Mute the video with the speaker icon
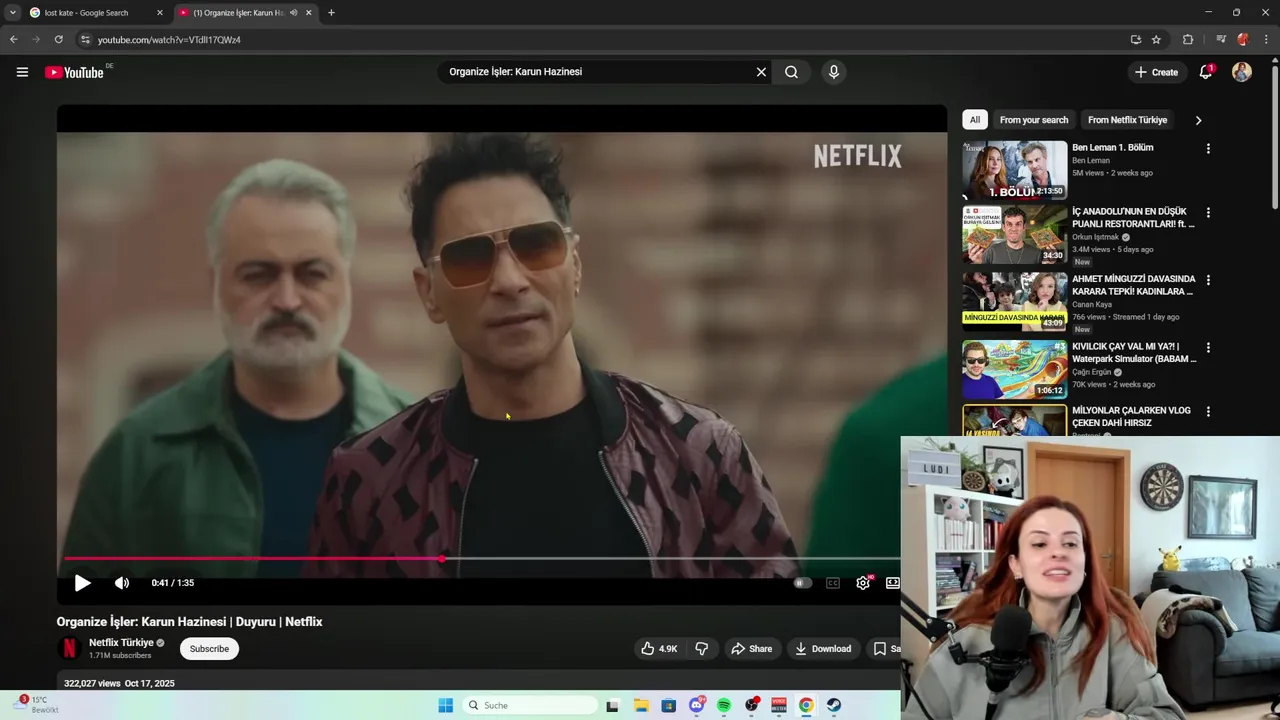This screenshot has height=720, width=1280. coord(122,583)
